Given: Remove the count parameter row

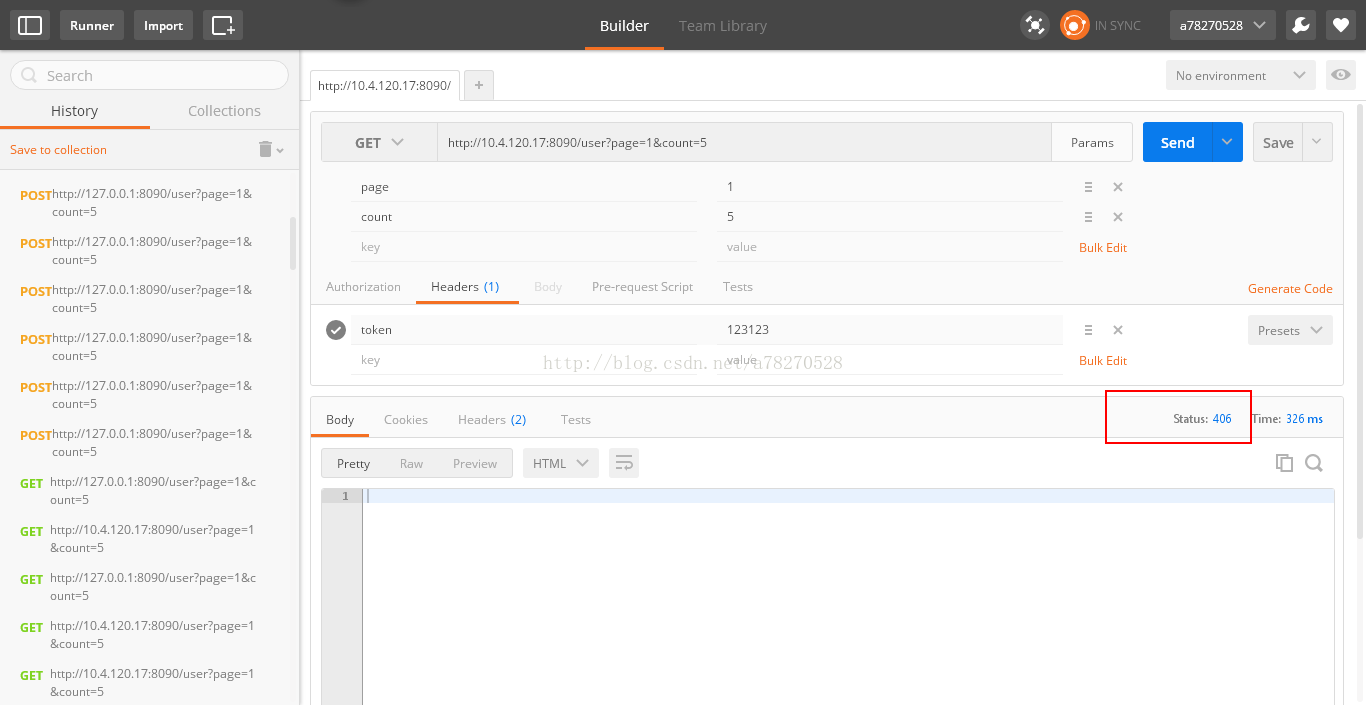Looking at the screenshot, I should click(1118, 217).
